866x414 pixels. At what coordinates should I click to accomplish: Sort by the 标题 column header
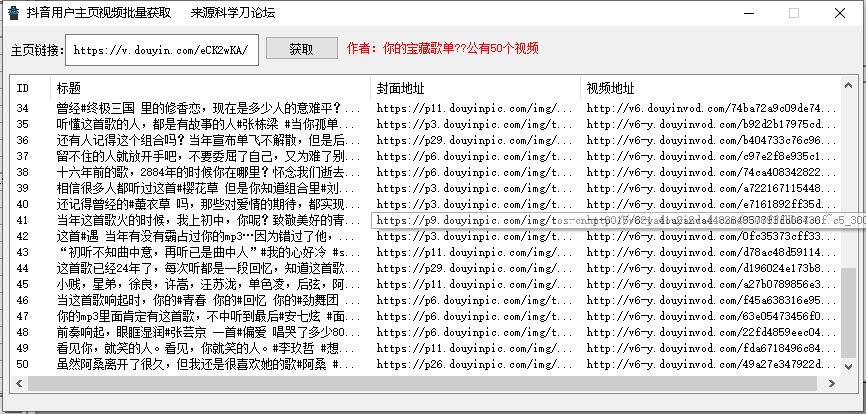tap(210, 88)
